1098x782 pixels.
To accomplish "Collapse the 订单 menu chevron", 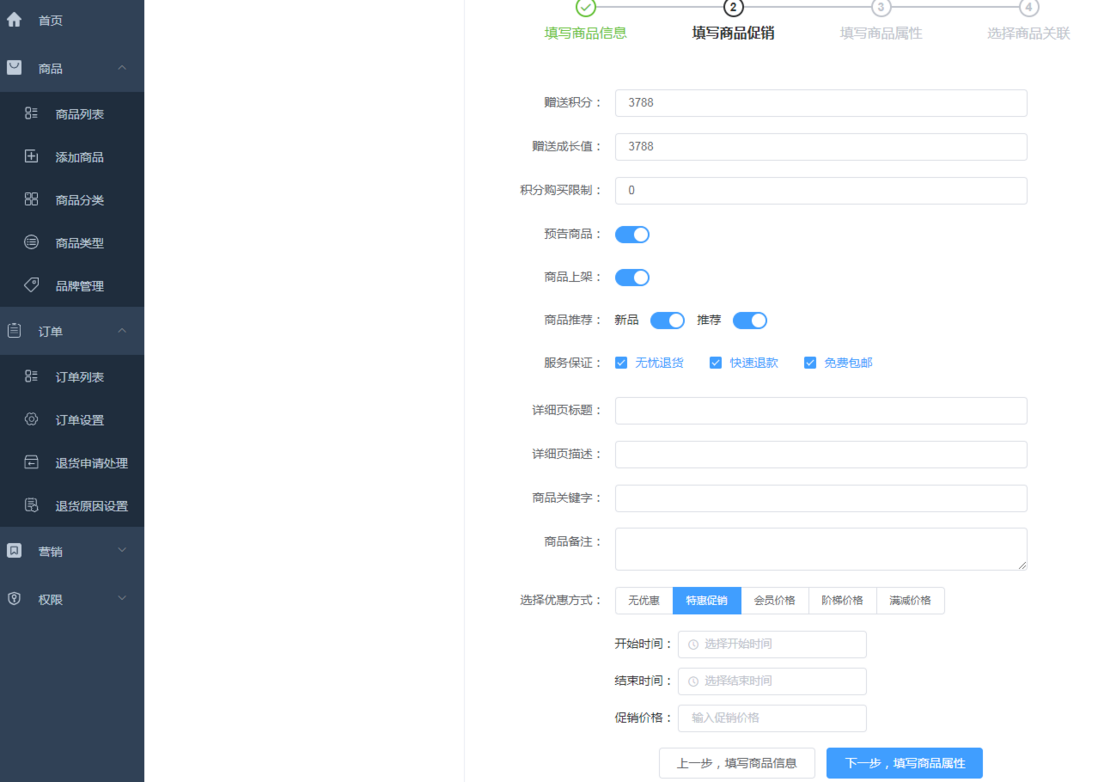I will tap(122, 330).
